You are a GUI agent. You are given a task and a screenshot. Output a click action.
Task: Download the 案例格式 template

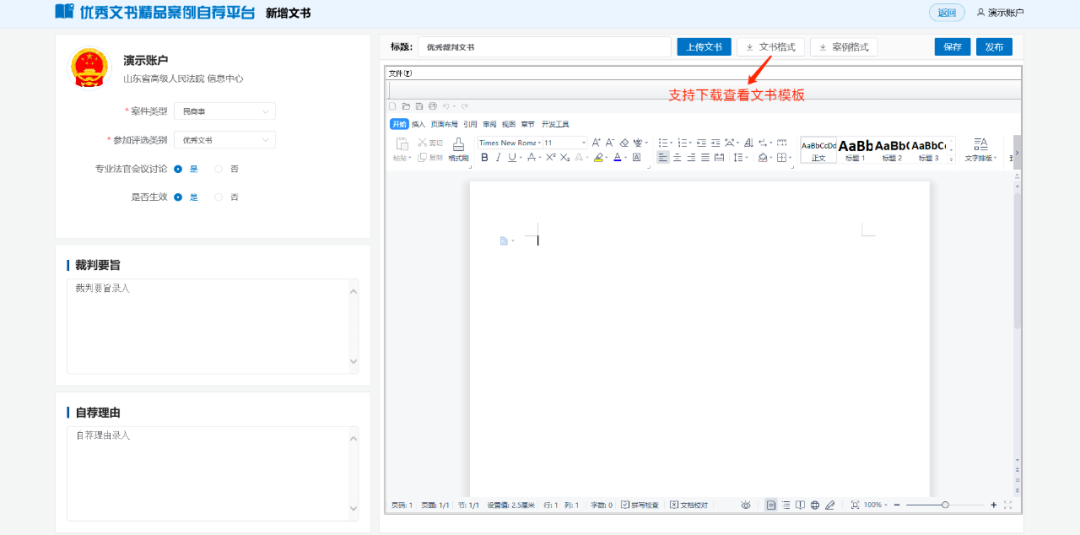pyautogui.click(x=844, y=47)
